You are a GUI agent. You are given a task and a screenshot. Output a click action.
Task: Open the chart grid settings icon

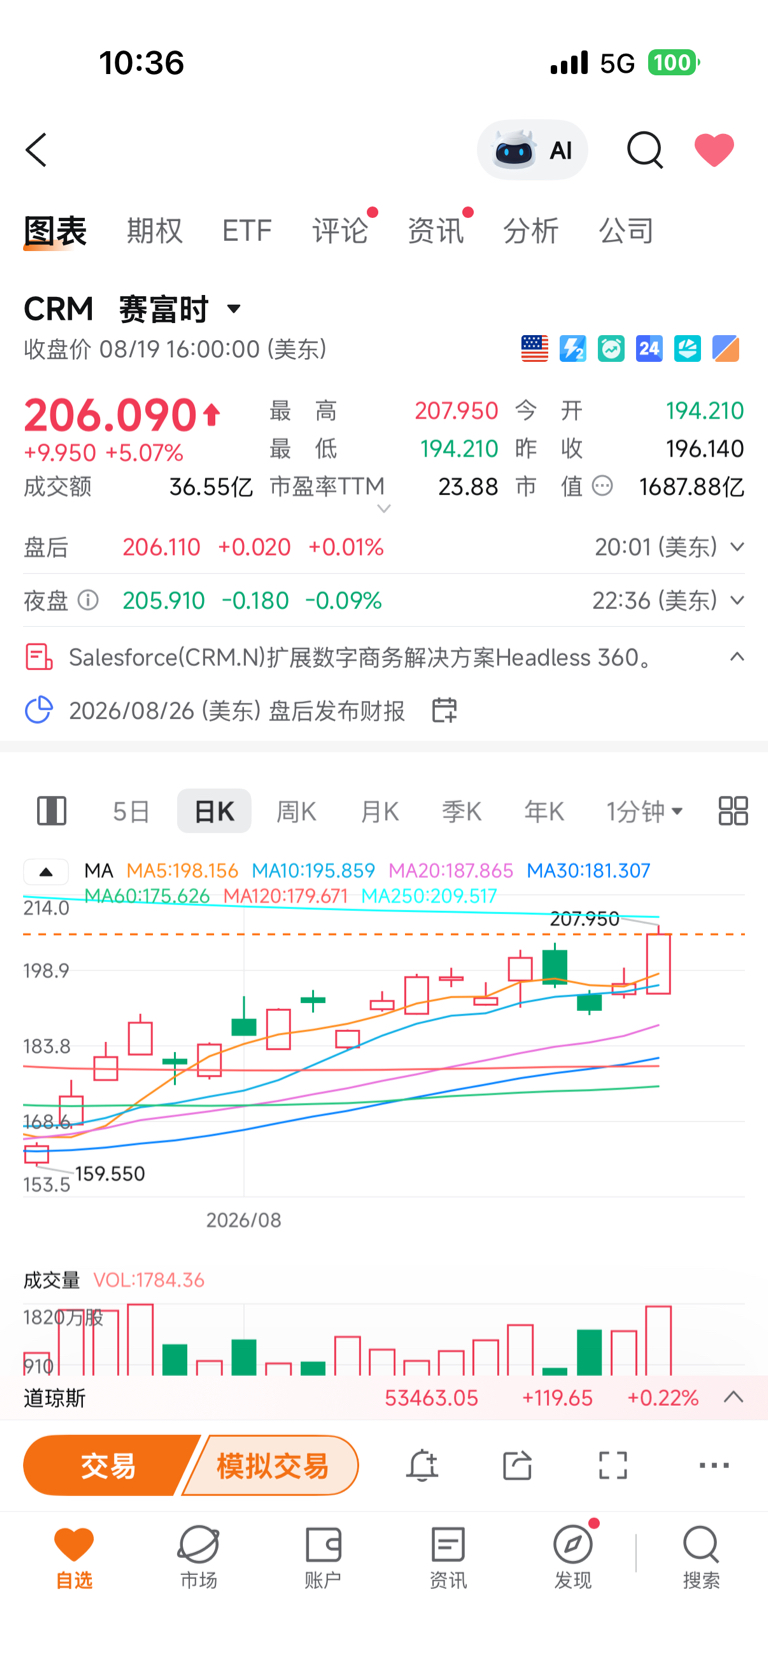click(x=733, y=811)
